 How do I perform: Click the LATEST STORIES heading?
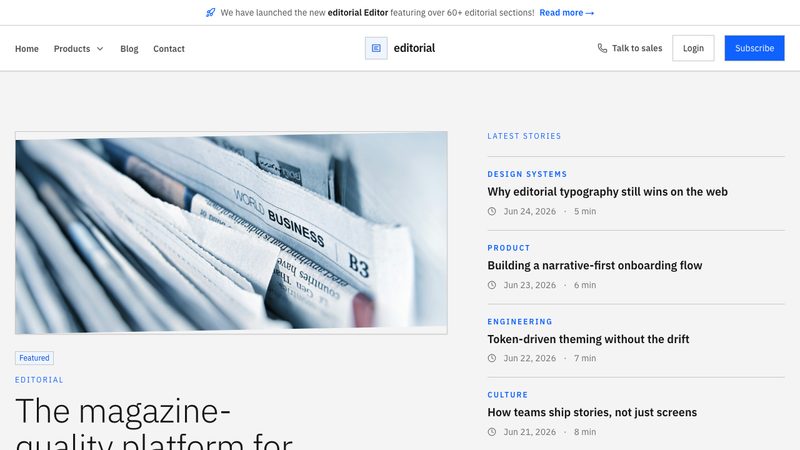(x=524, y=136)
